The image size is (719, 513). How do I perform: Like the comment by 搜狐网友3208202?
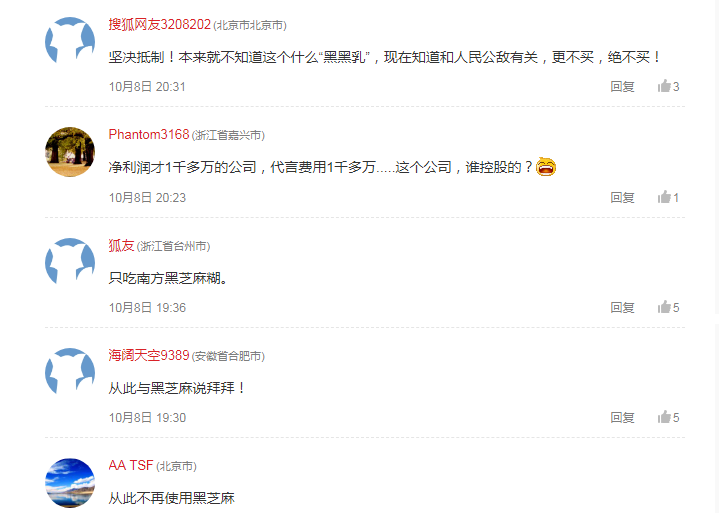tap(668, 86)
